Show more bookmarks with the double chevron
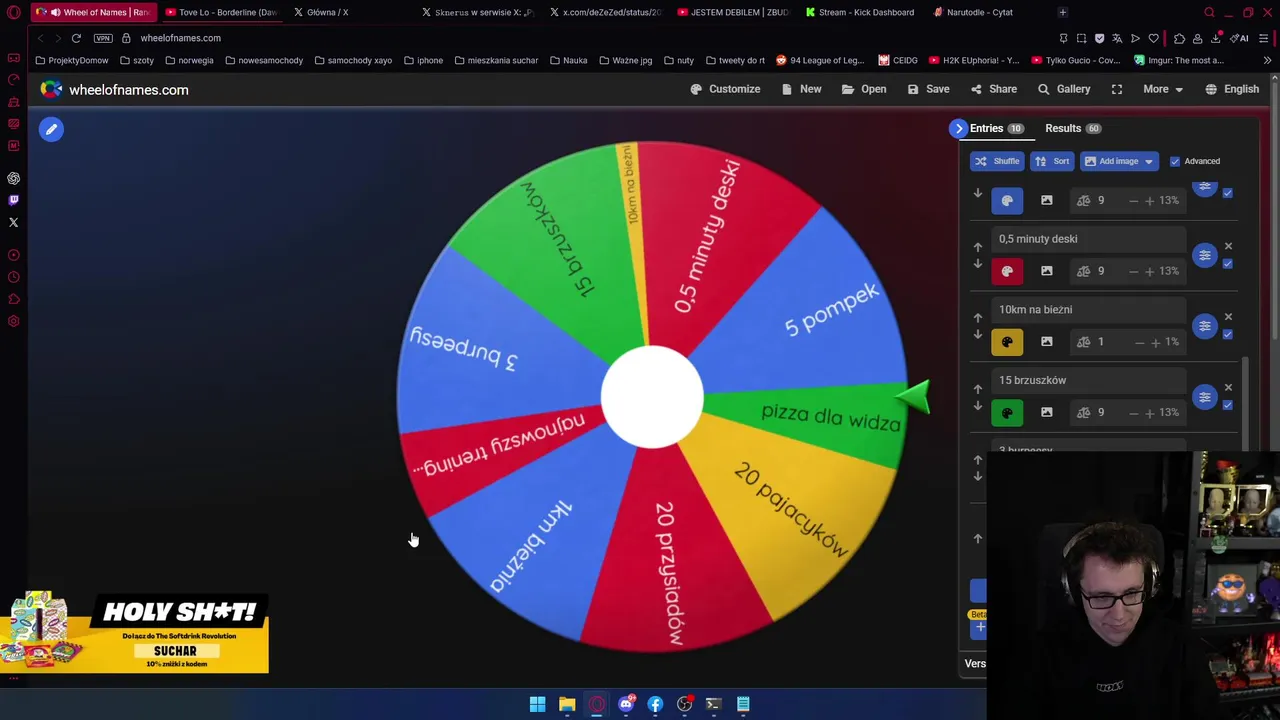Image resolution: width=1280 pixels, height=720 pixels. tap(1267, 60)
